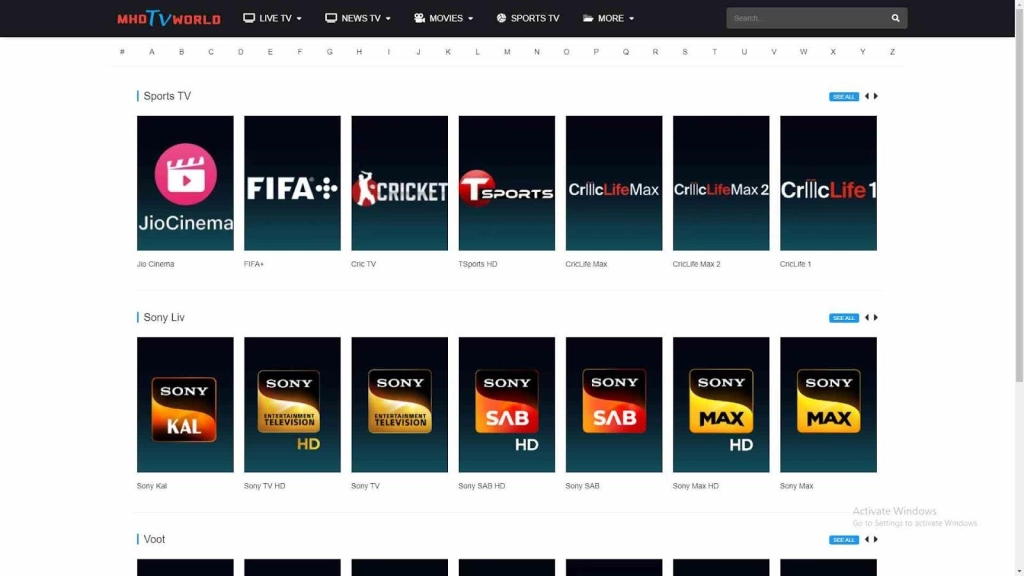Click the 'Jio Cinema' caption text
The width and height of the screenshot is (1024, 576).
click(155, 264)
